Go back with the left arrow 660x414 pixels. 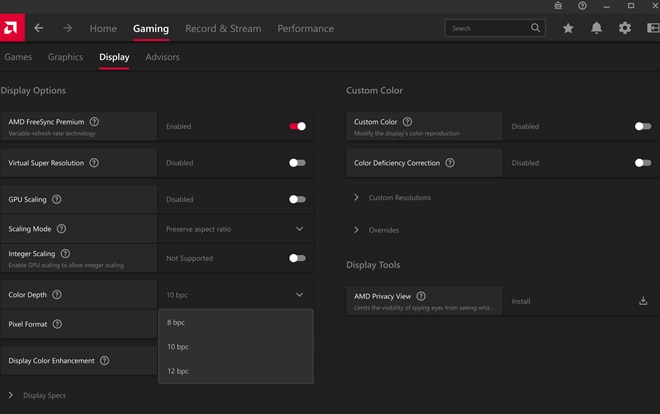pos(39,28)
